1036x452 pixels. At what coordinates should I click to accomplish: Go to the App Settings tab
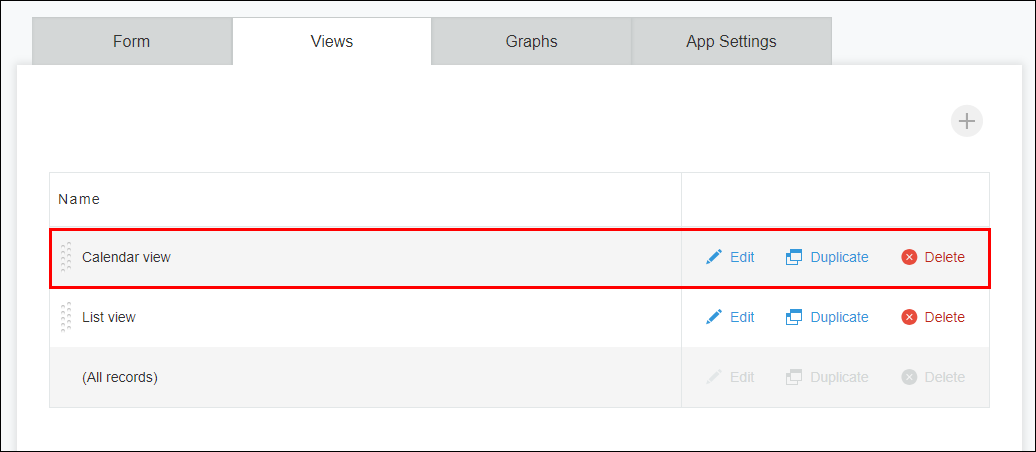(731, 42)
